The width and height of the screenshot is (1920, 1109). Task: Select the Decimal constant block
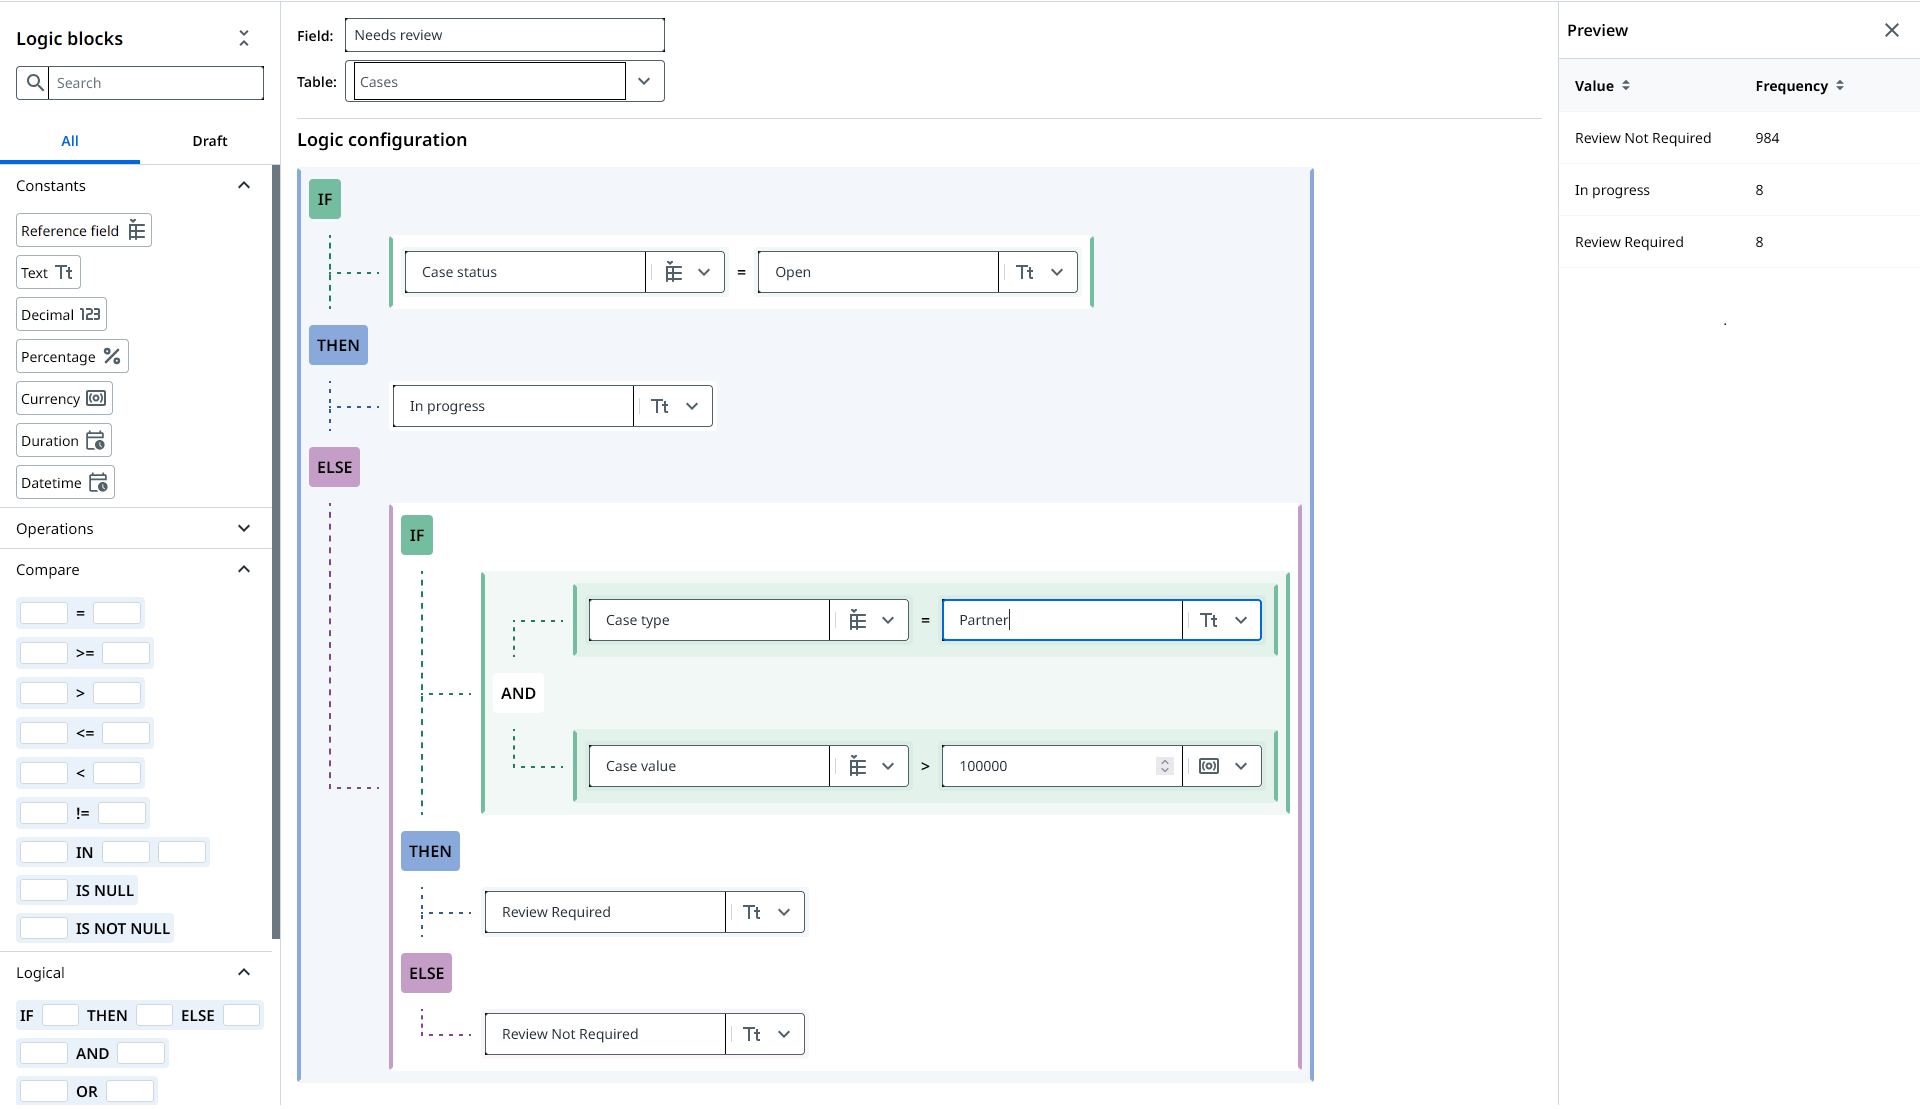pos(60,313)
